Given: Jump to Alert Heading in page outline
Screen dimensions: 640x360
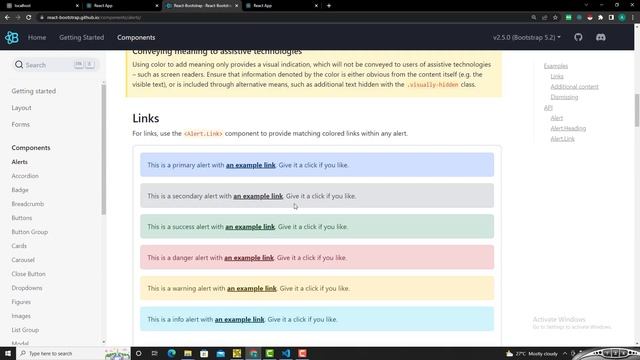Looking at the screenshot, I should tap(568, 128).
